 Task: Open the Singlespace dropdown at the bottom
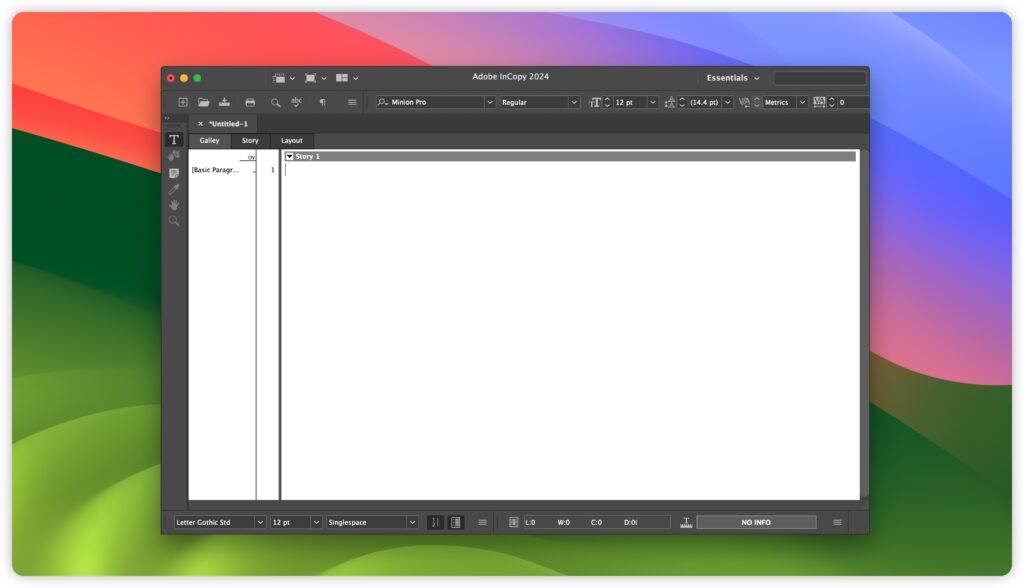pos(371,521)
